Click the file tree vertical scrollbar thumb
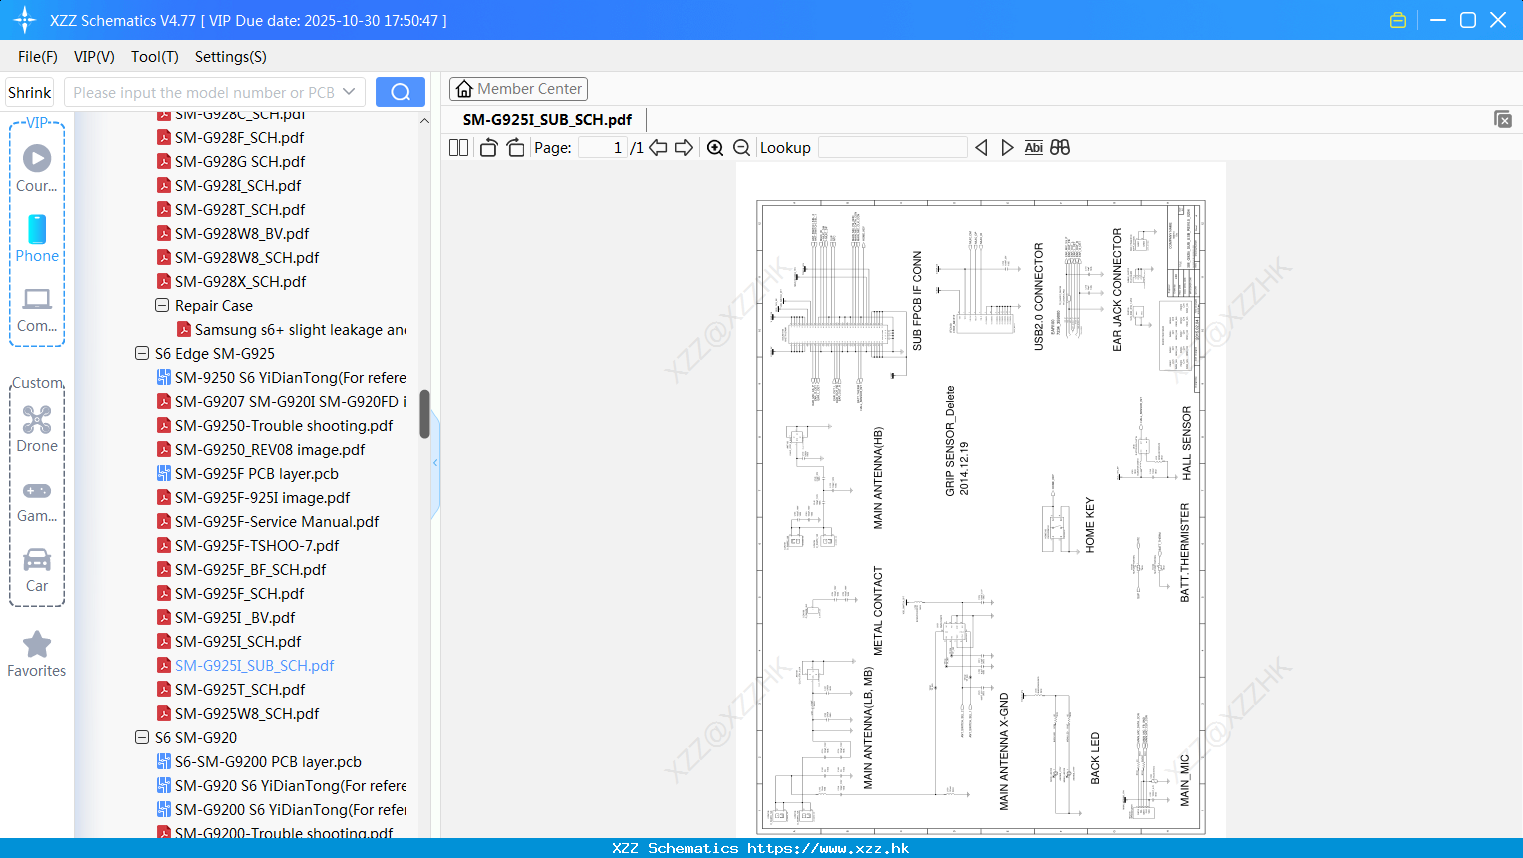Viewport: 1523px width, 858px height. click(424, 414)
